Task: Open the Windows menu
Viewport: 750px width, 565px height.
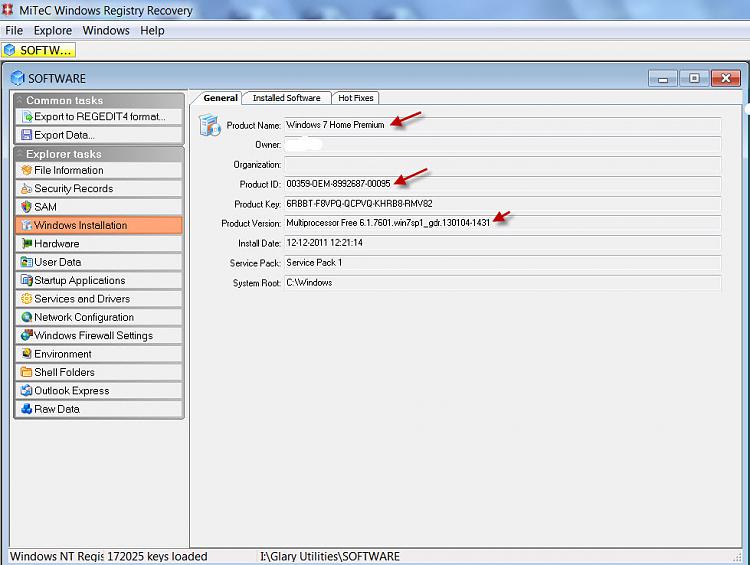Action: (x=106, y=31)
